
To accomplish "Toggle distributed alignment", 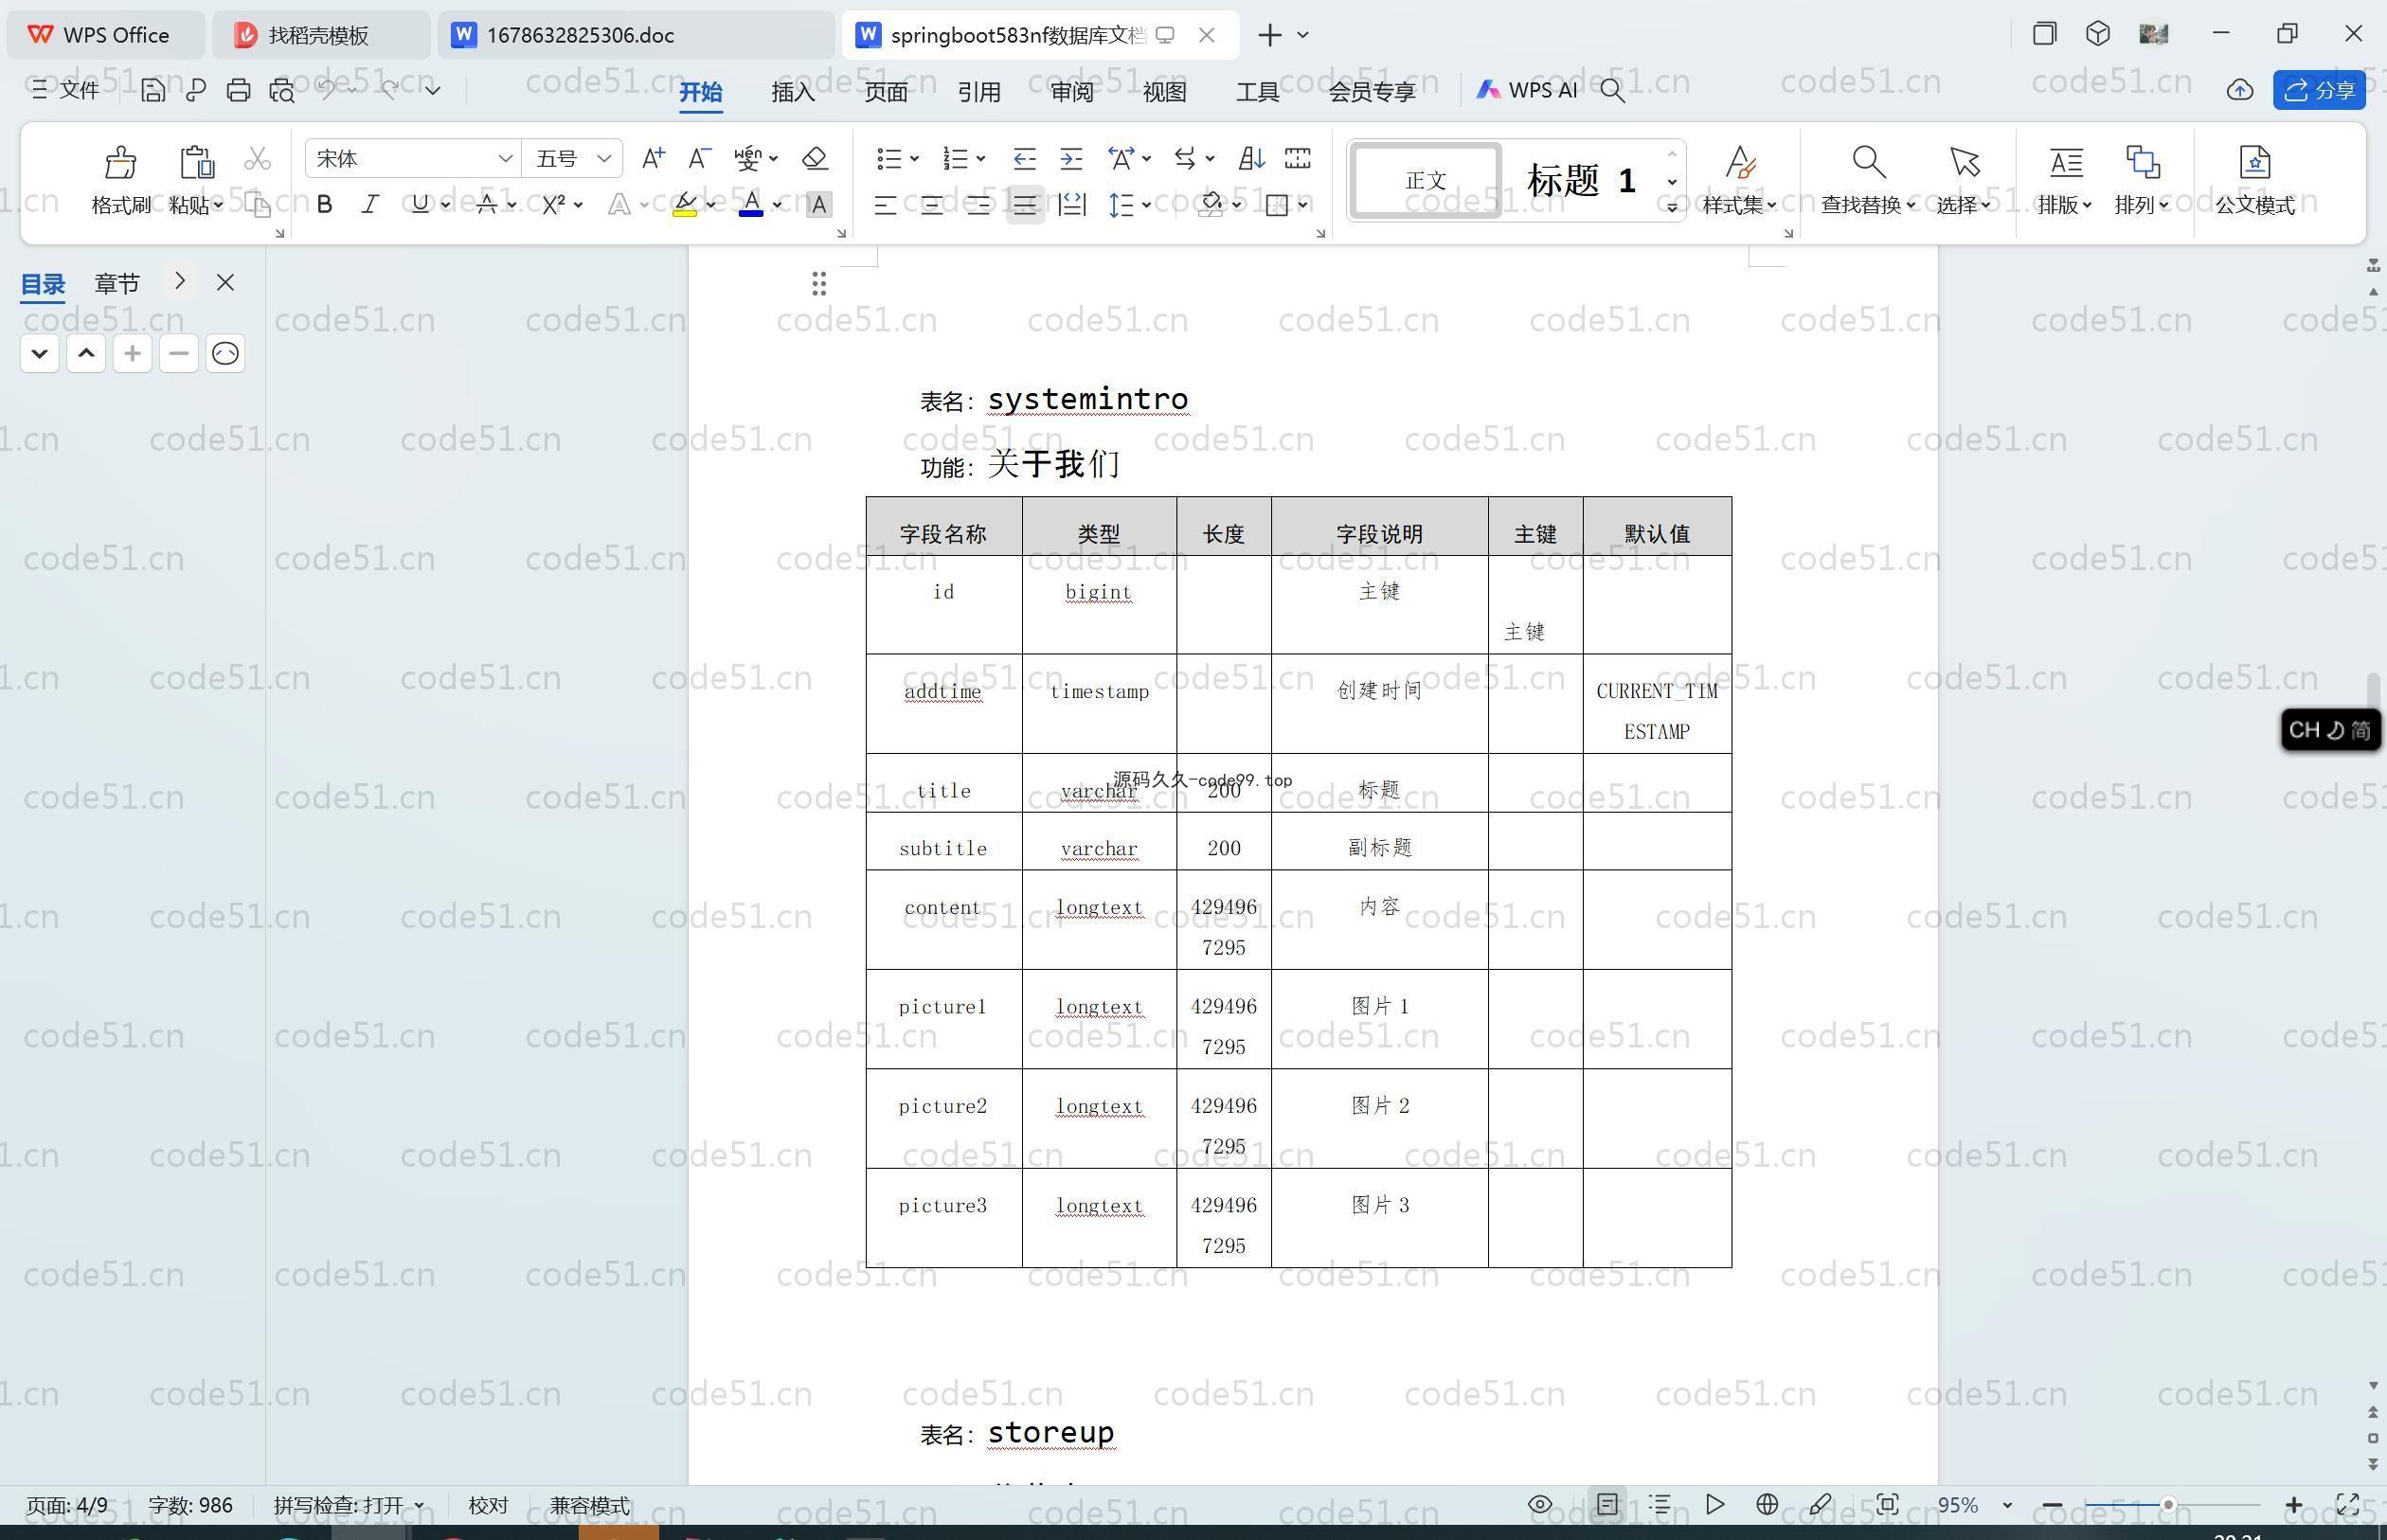I will (1072, 205).
